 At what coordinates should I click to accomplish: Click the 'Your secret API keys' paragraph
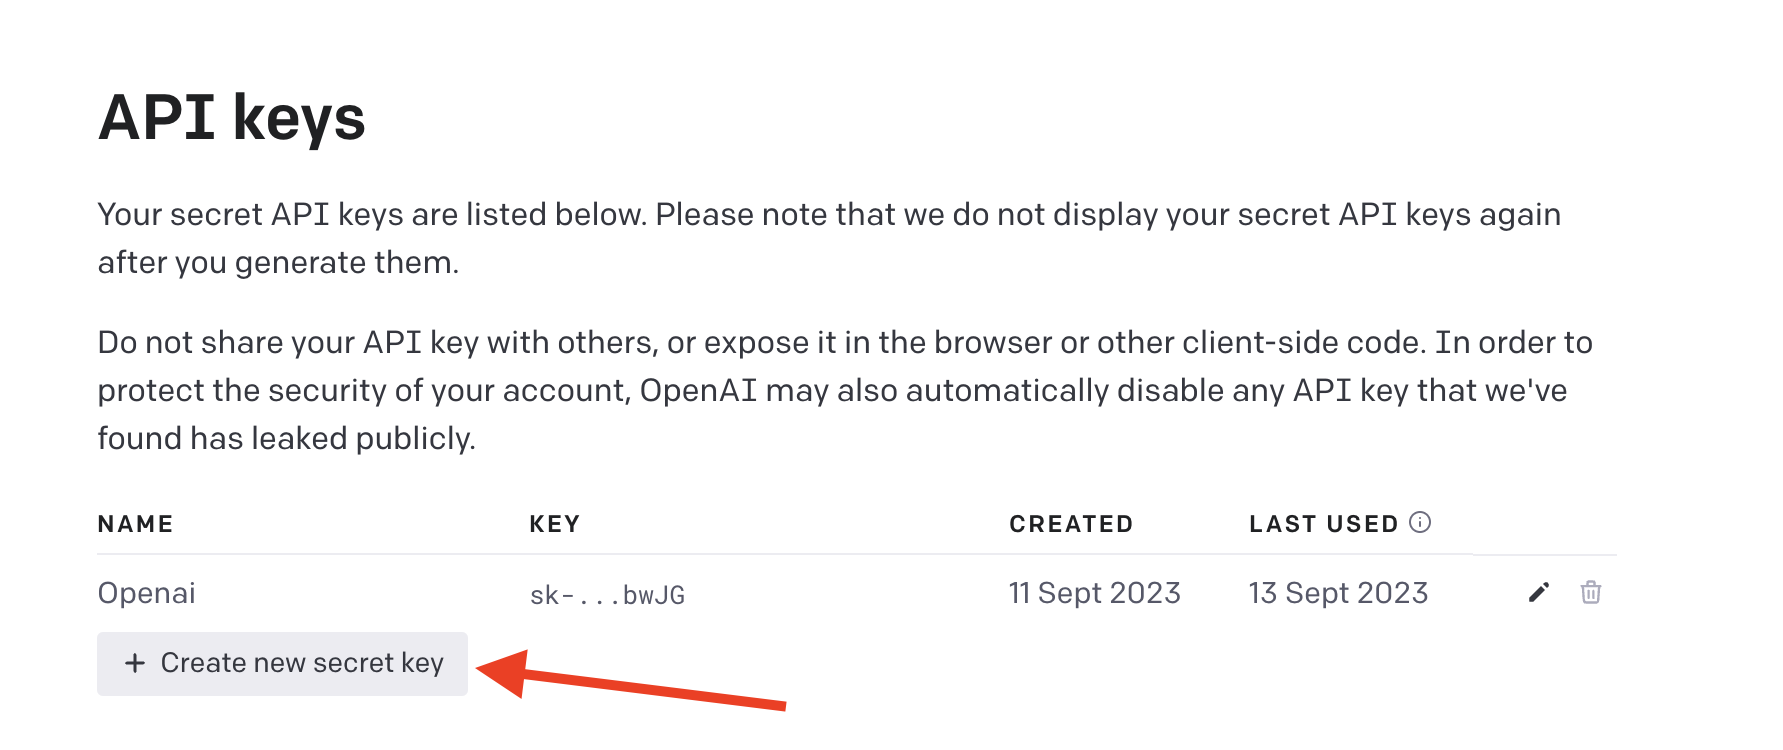point(829,238)
